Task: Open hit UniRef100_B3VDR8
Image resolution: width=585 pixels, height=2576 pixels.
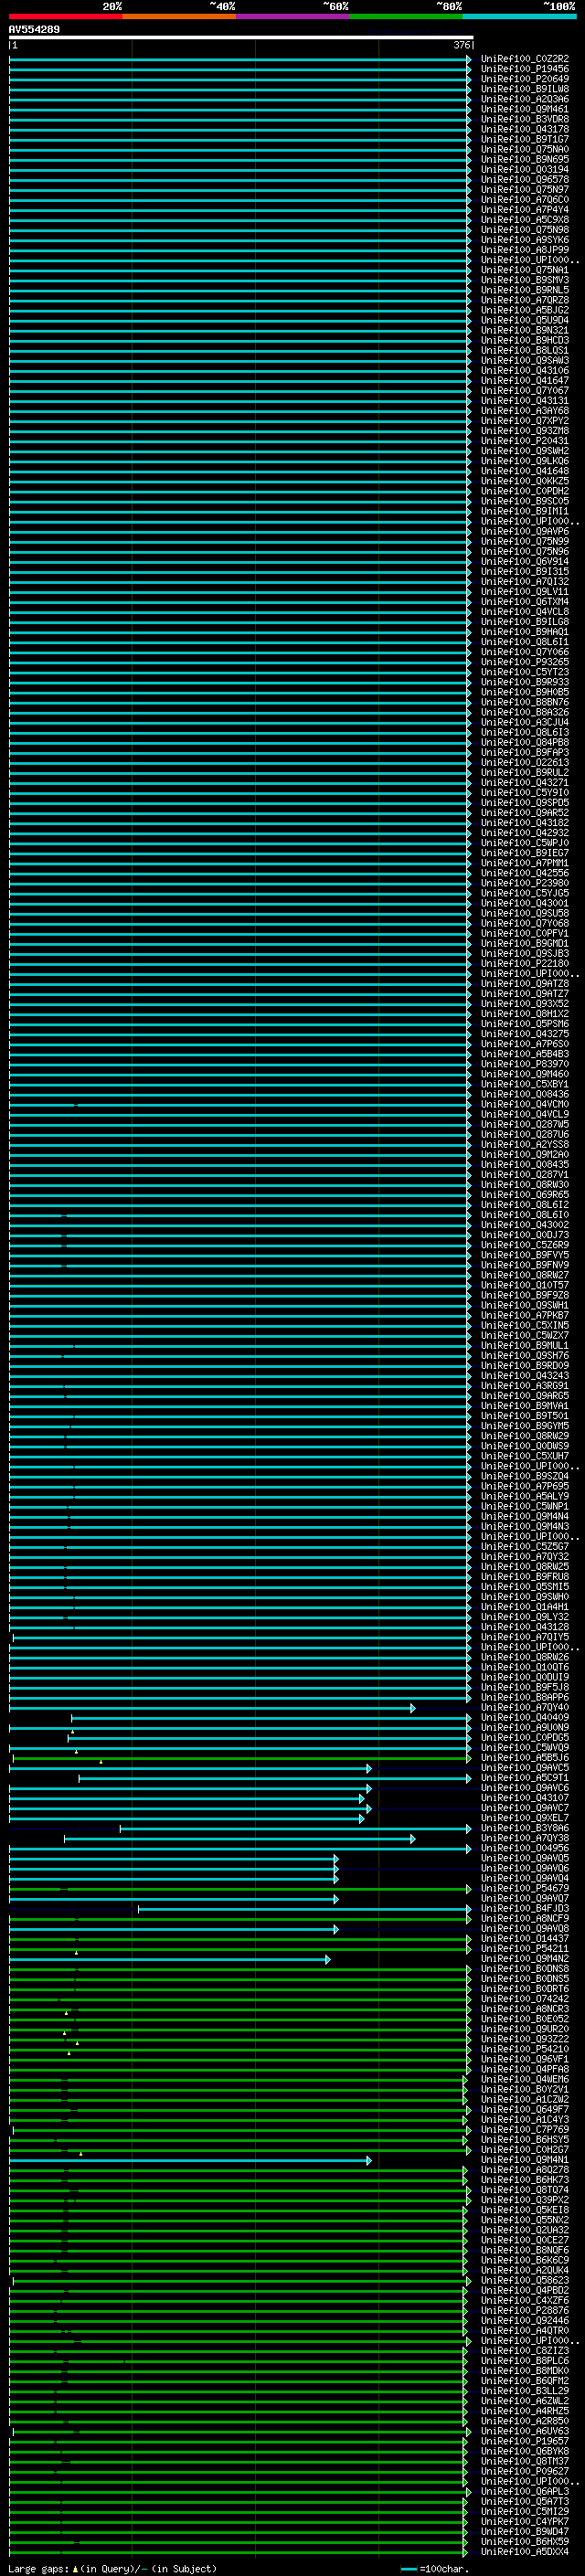Action: click(x=525, y=119)
